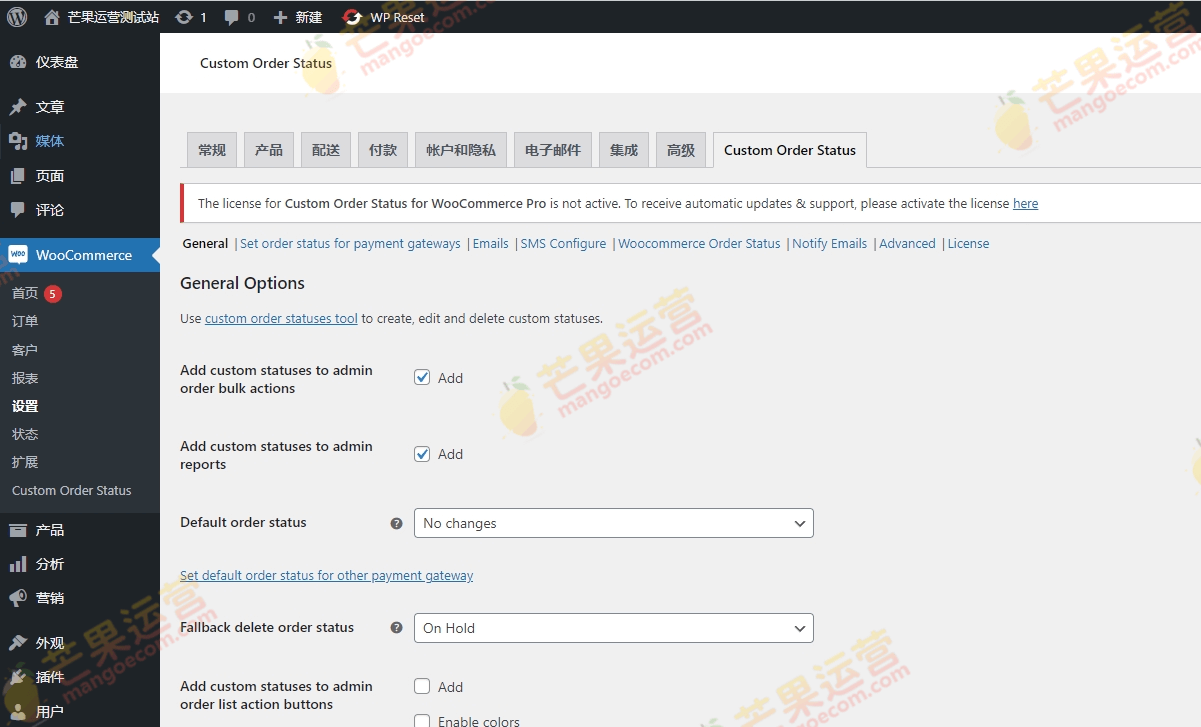Click the WP Reset icon in the toolbar
The height and width of the screenshot is (727, 1201).
pyautogui.click(x=352, y=16)
